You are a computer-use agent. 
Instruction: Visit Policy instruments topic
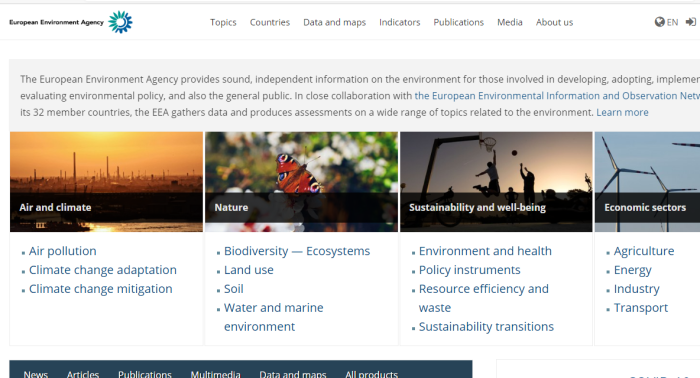pos(470,270)
